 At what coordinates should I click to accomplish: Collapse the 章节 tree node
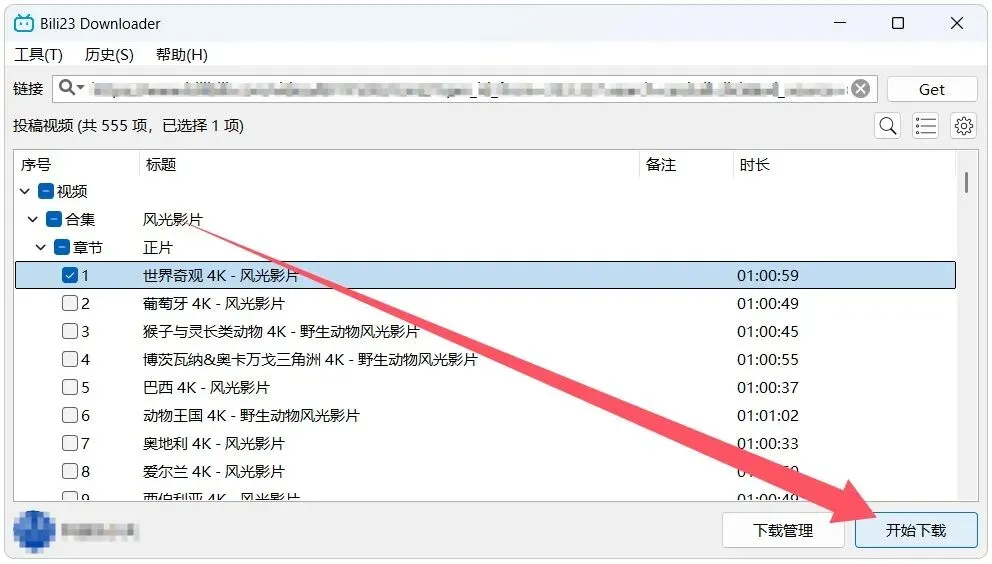(x=40, y=247)
